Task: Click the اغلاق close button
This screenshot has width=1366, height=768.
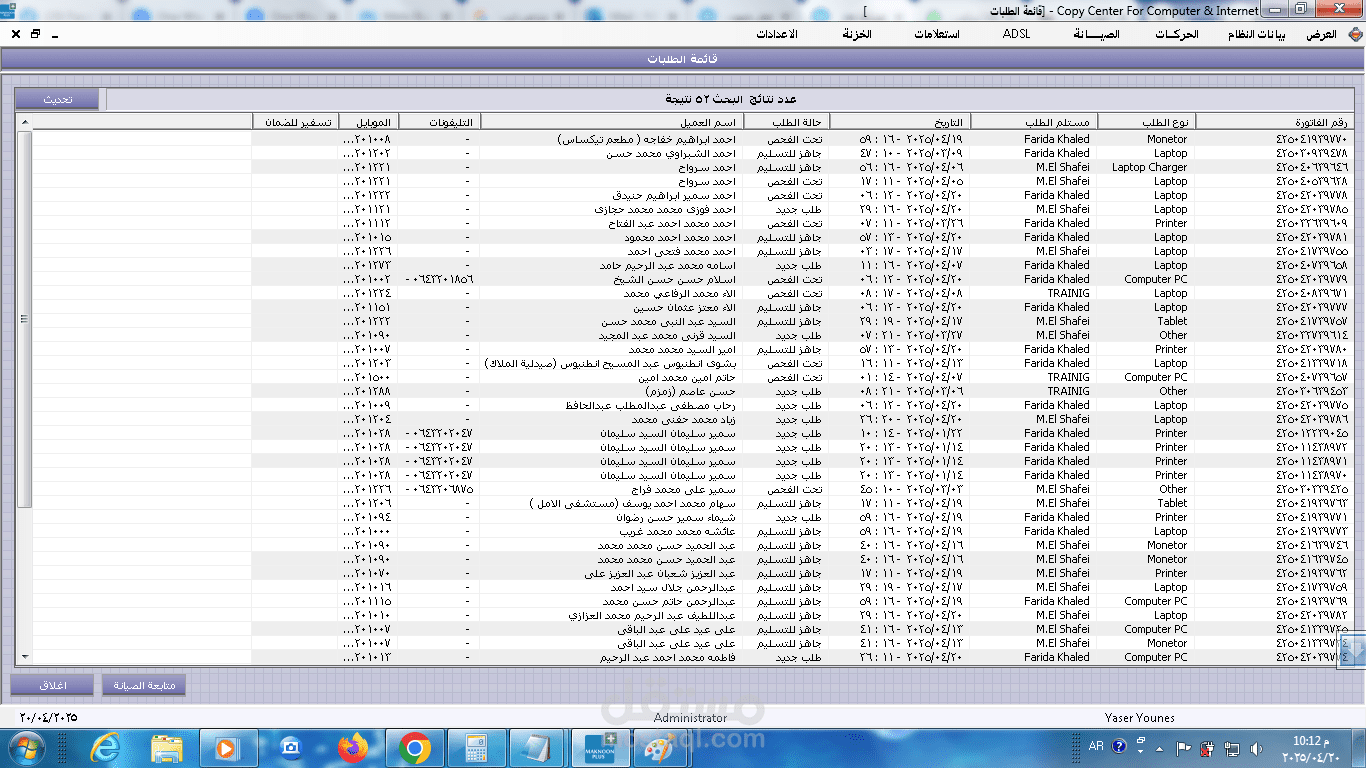Action: click(52, 685)
